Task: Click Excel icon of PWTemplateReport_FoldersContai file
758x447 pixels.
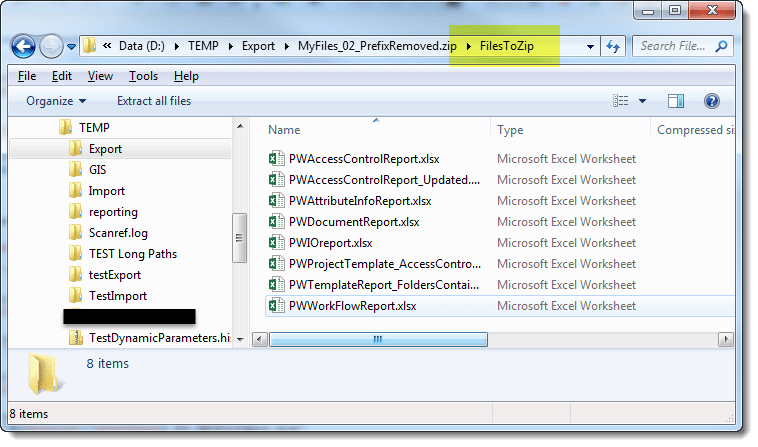Action: coord(276,285)
